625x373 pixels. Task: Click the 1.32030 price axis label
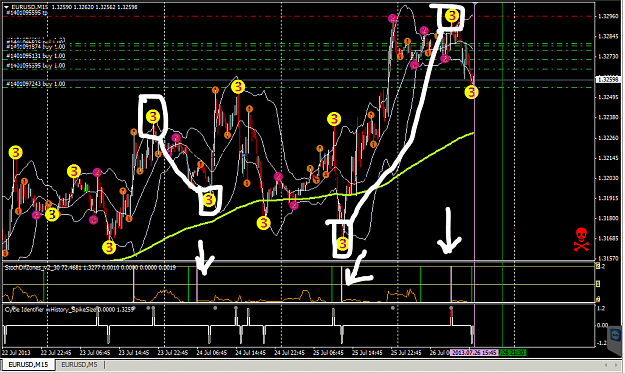pyautogui.click(x=608, y=178)
